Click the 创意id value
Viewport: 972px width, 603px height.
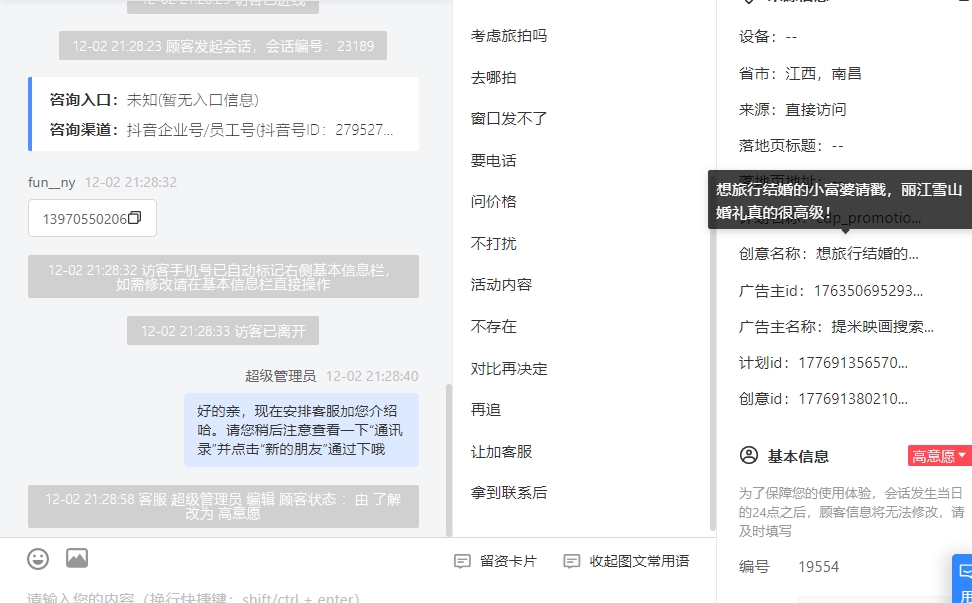tap(853, 398)
